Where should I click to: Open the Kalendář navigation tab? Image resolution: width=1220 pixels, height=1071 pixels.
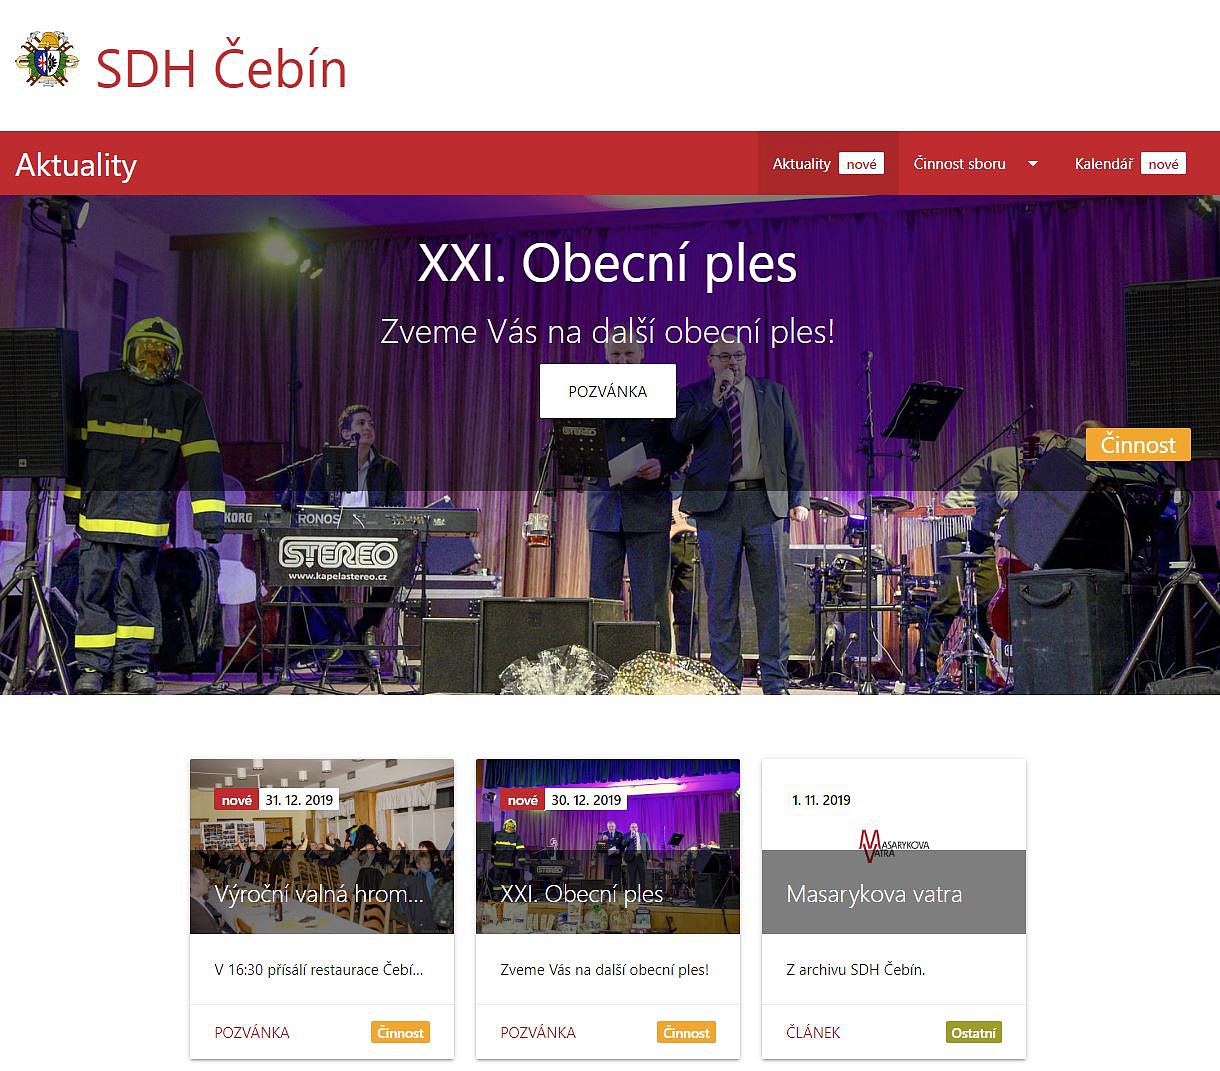(x=1103, y=164)
